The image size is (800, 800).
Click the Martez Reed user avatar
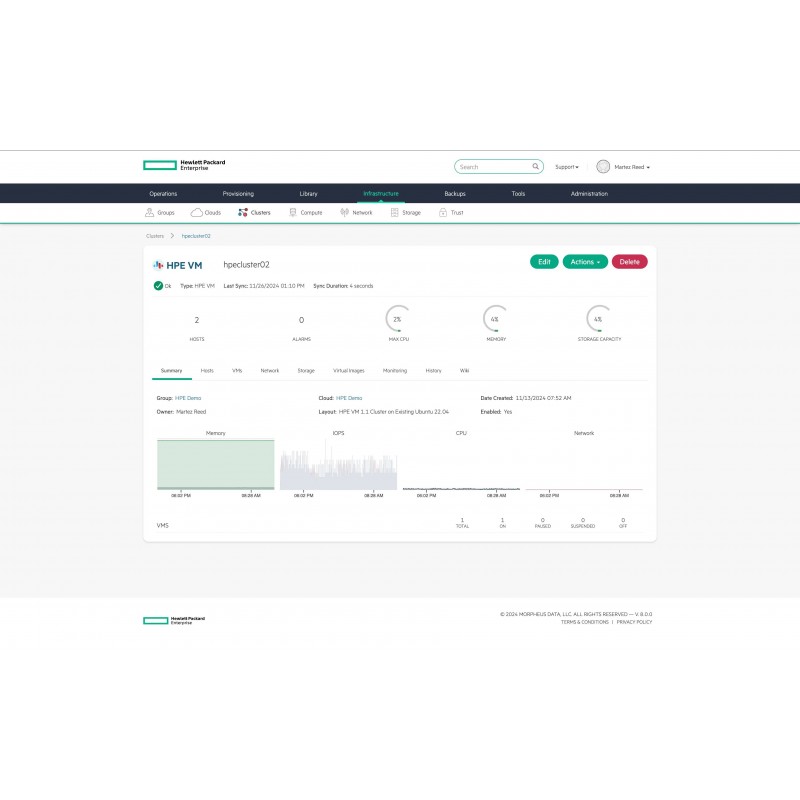[603, 167]
